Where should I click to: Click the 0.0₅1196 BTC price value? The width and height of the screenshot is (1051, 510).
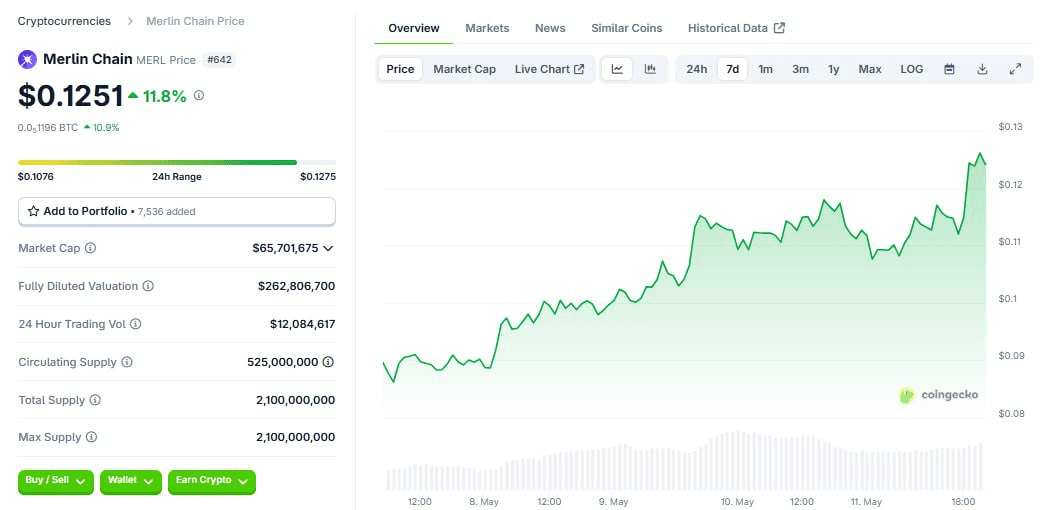(x=48, y=127)
